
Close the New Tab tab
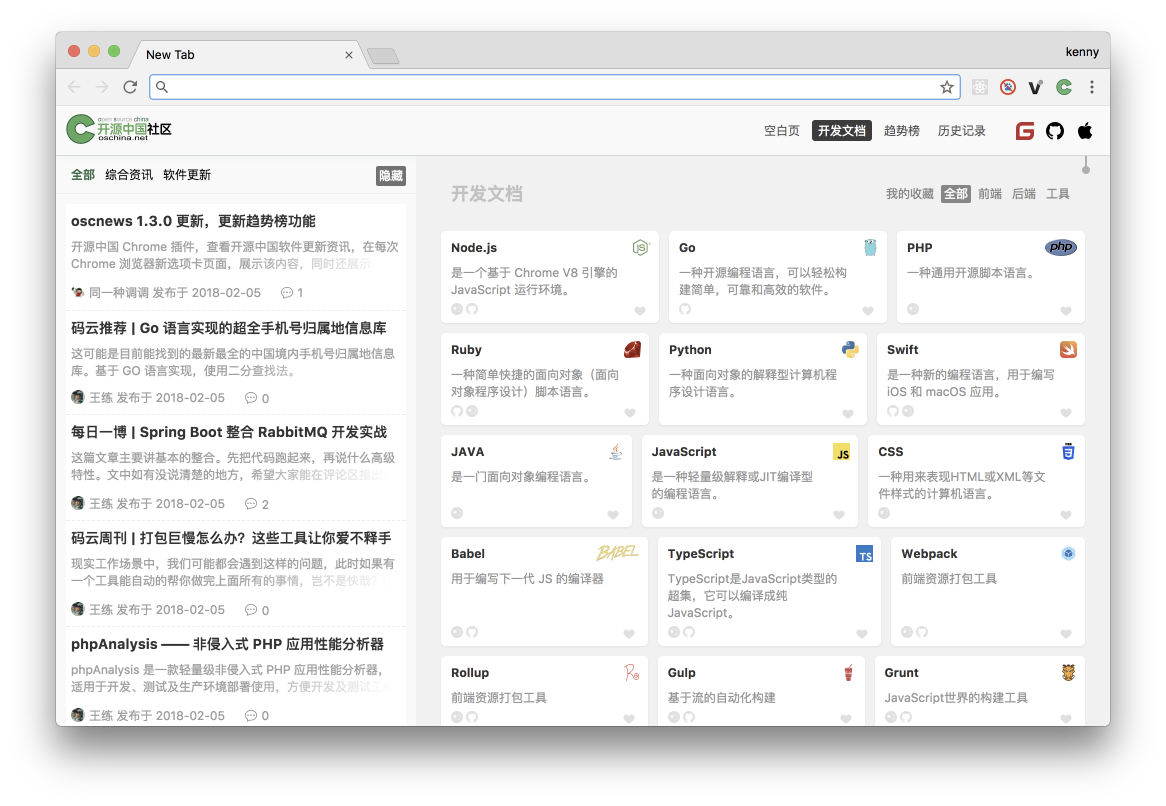click(x=349, y=55)
